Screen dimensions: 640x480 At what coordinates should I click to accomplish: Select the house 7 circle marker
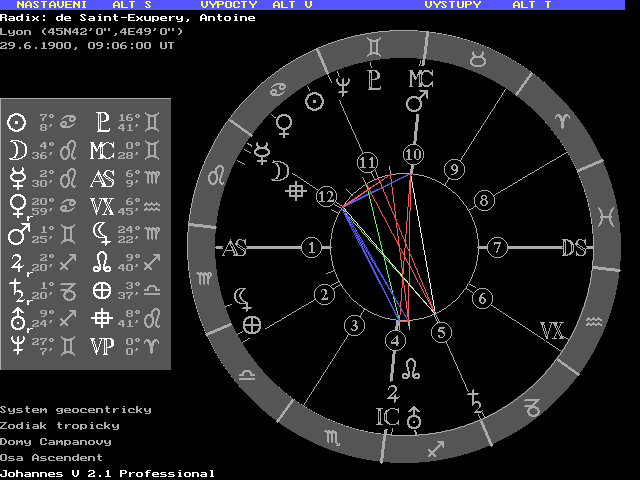pos(497,247)
